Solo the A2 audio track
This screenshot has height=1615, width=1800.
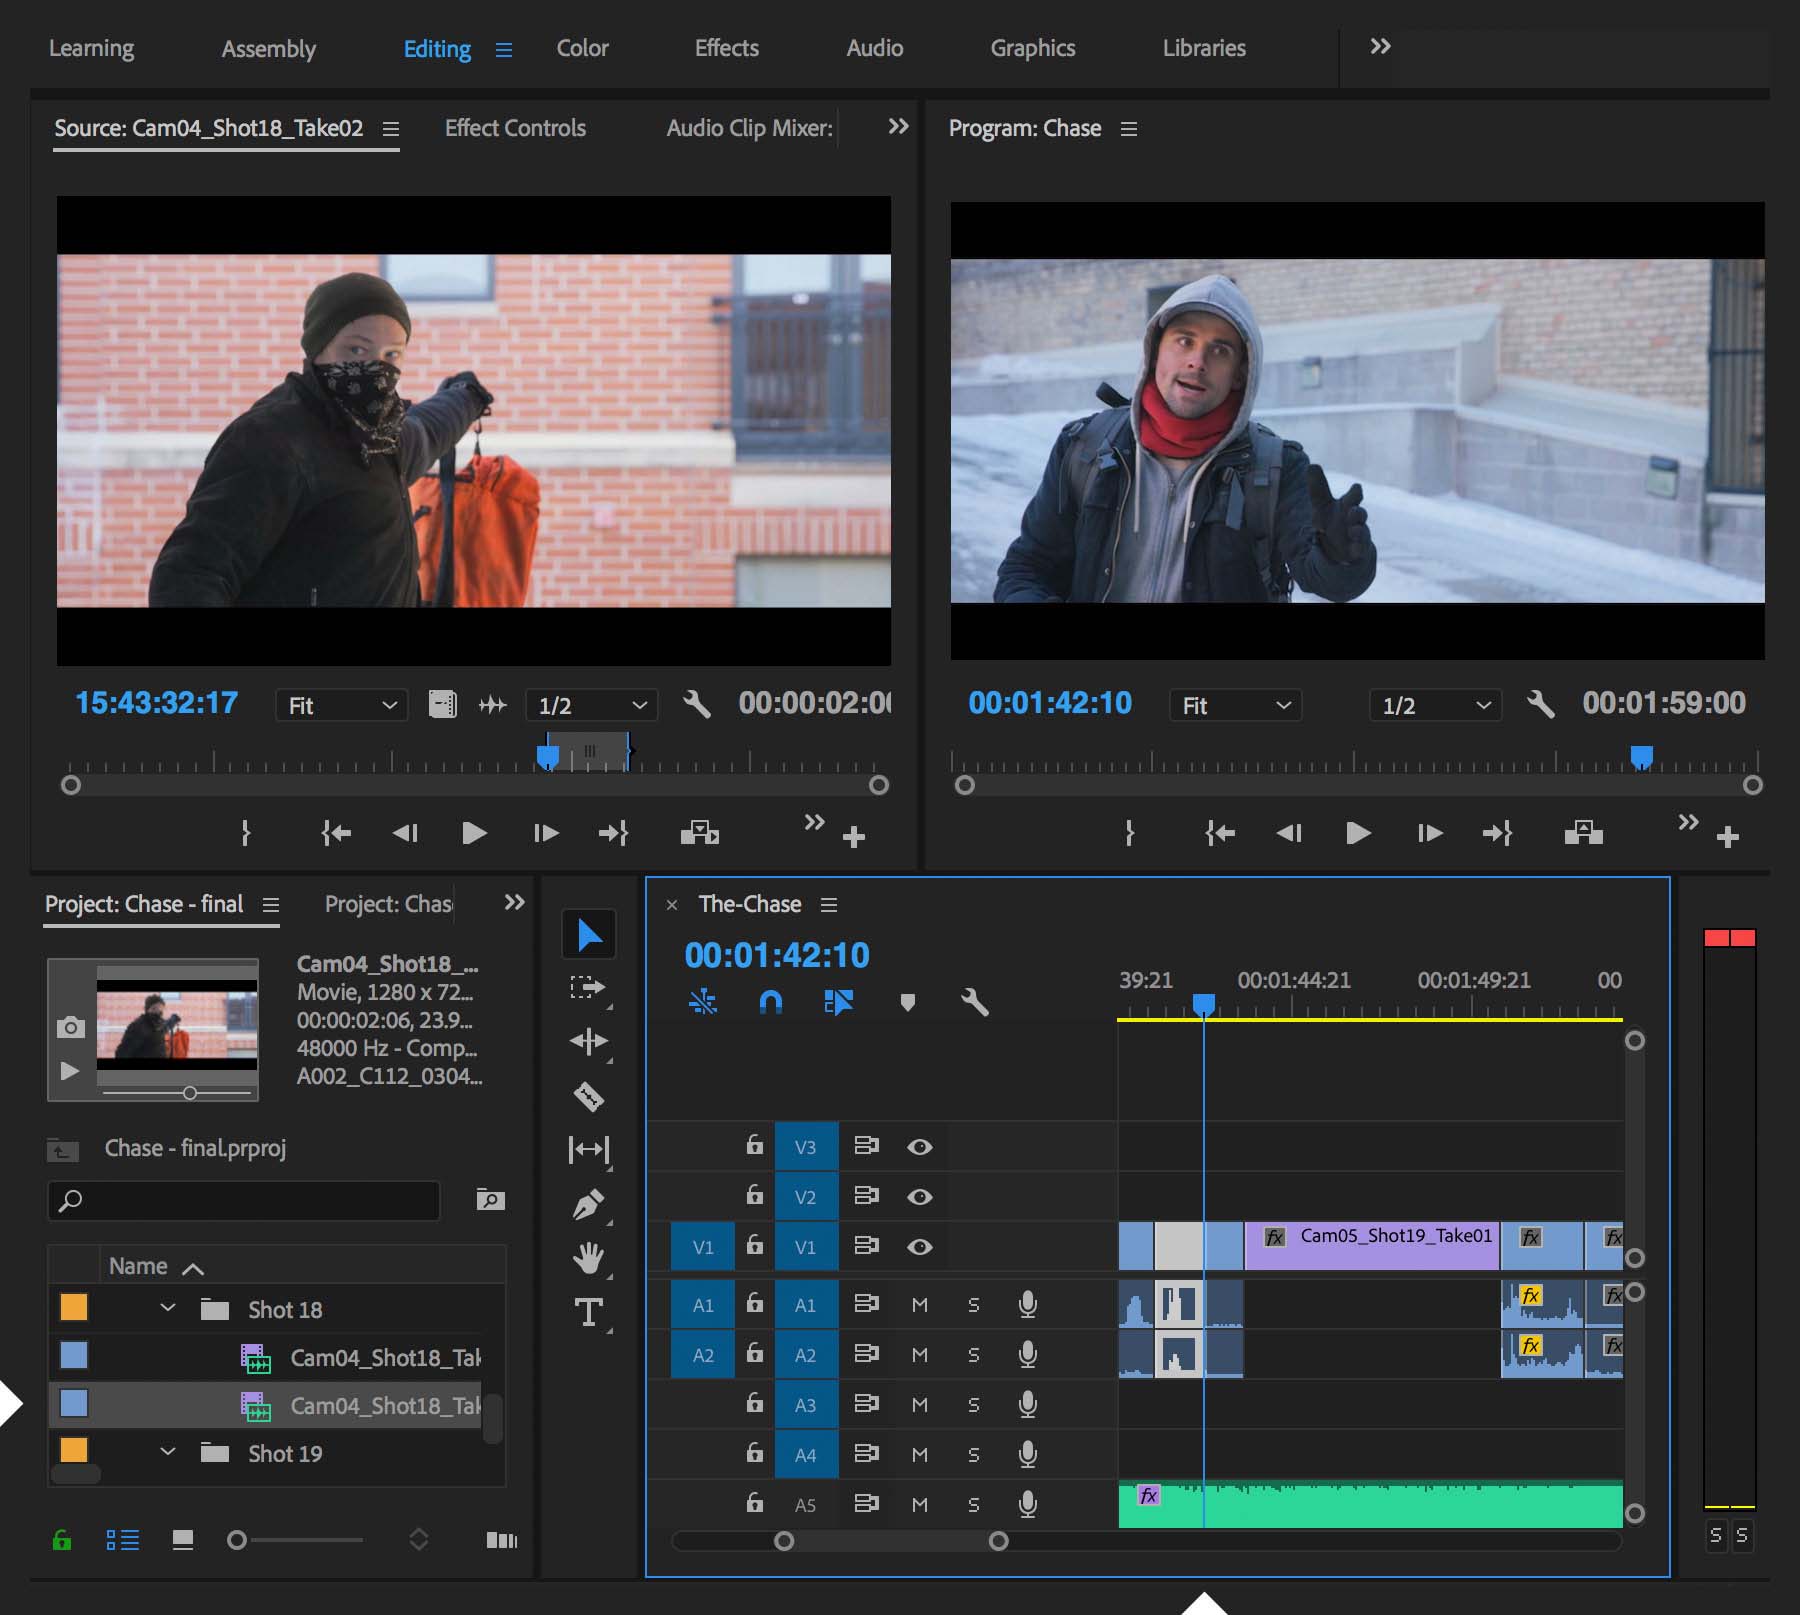pyautogui.click(x=973, y=1355)
